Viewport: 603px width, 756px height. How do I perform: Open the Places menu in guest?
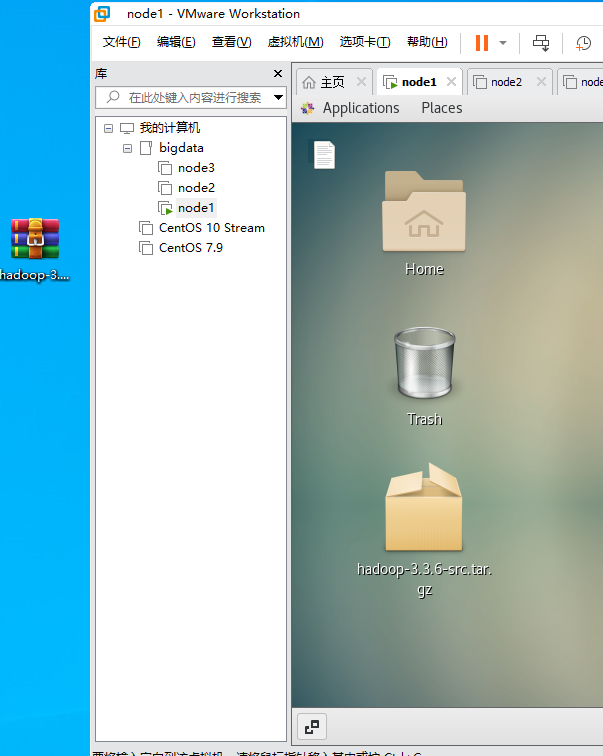tap(442, 108)
